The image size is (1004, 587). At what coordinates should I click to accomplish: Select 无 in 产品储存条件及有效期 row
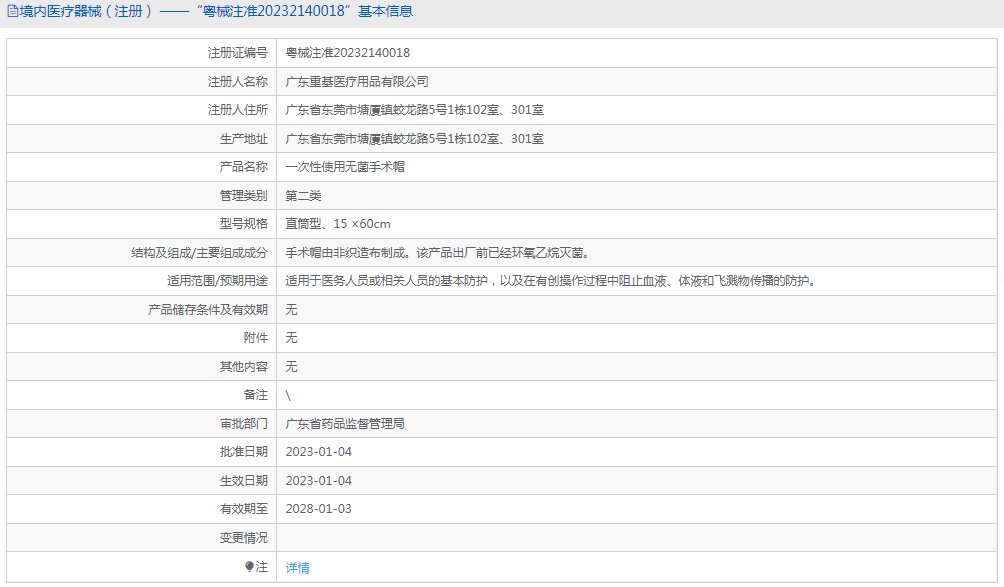click(291, 310)
